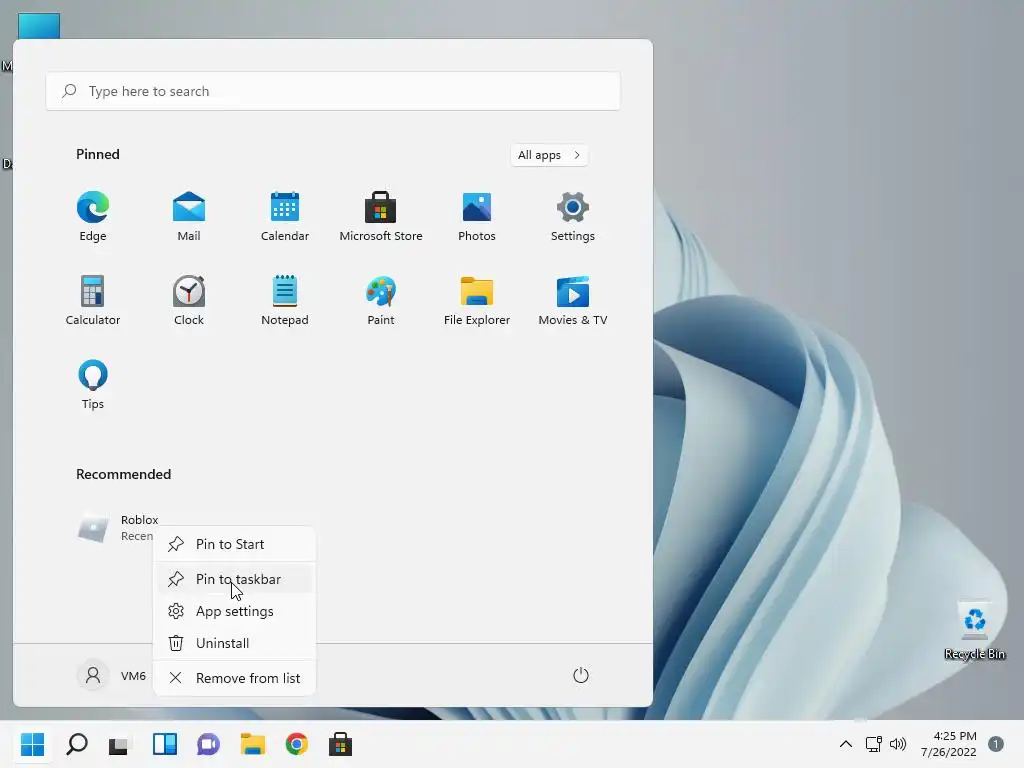Select Pin to taskbar option
Image resolution: width=1024 pixels, height=768 pixels.
click(x=234, y=579)
